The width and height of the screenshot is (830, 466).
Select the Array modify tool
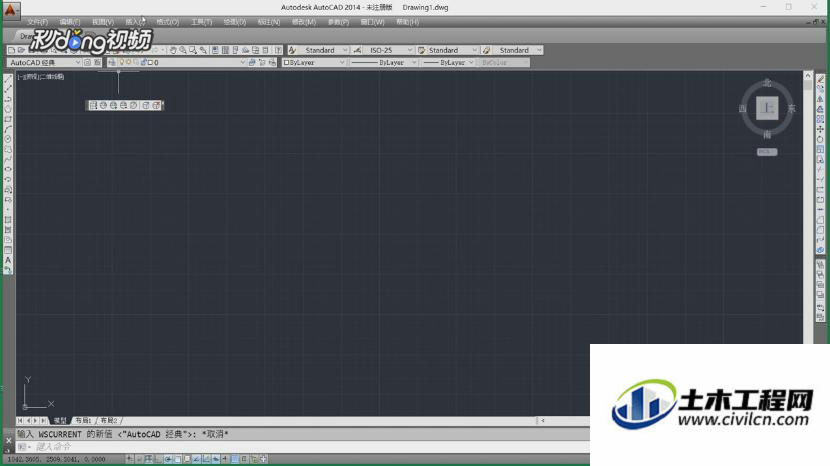820,119
